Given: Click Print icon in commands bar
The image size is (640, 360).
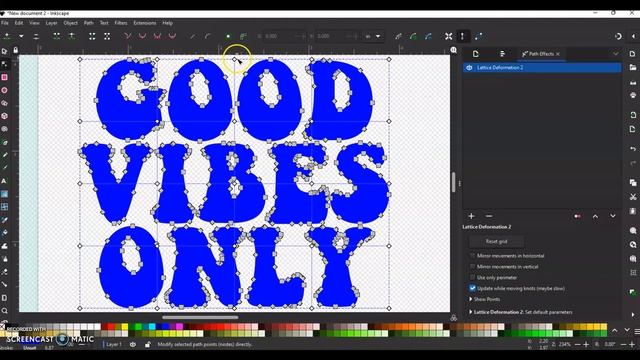Looking at the screenshot, I should click(633, 95).
